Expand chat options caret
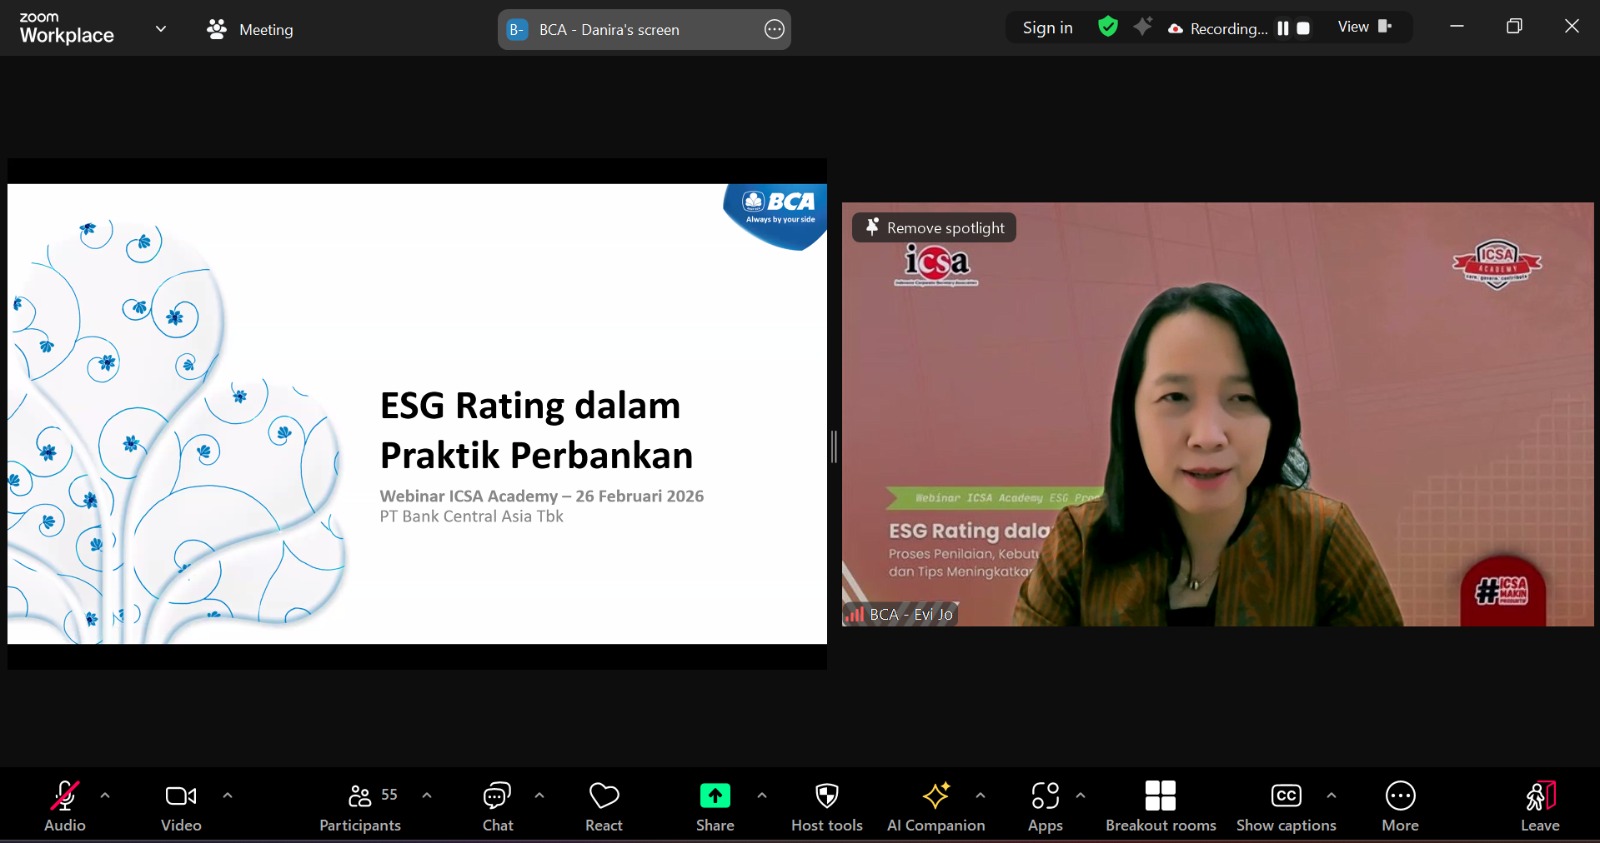Image resolution: width=1600 pixels, height=843 pixels. (x=540, y=796)
